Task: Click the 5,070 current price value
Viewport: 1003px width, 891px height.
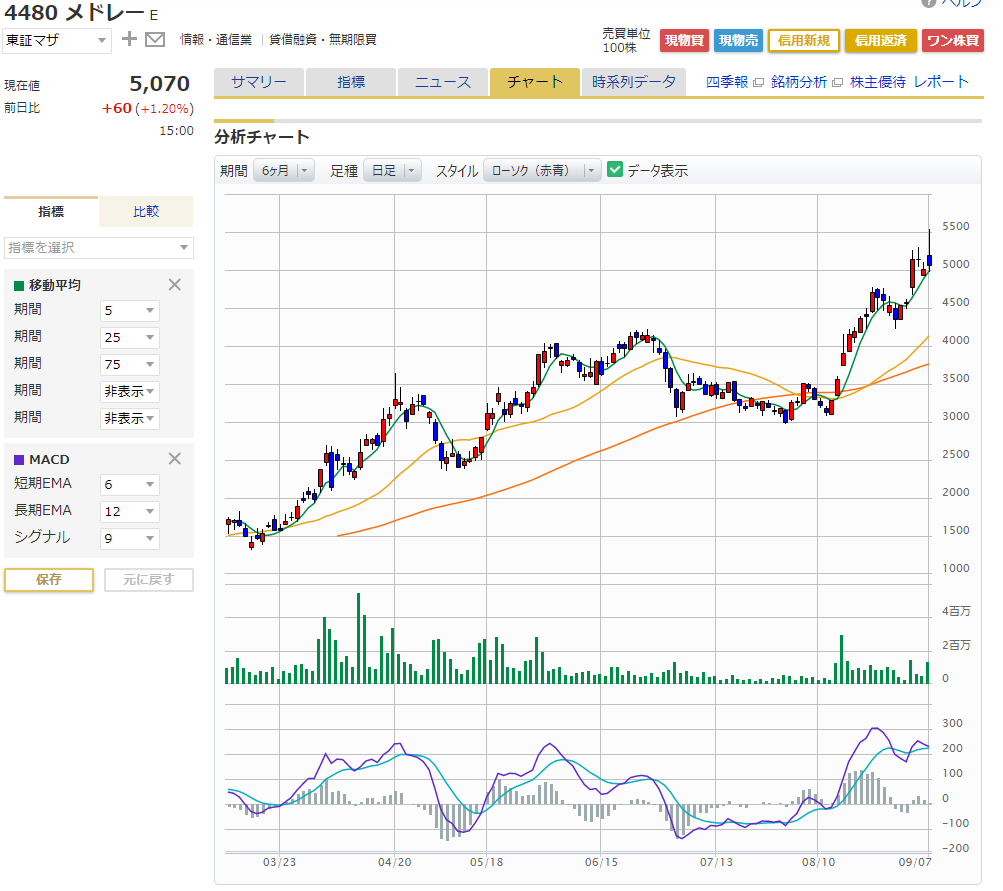Action: 160,84
